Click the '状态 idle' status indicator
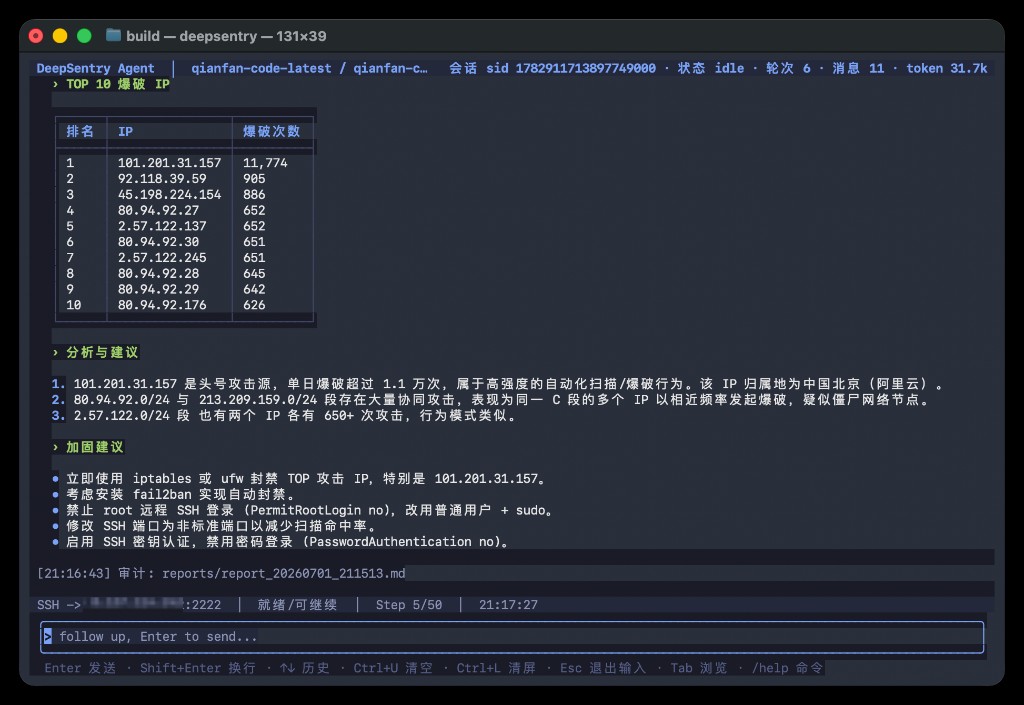This screenshot has width=1024, height=705. [711, 68]
